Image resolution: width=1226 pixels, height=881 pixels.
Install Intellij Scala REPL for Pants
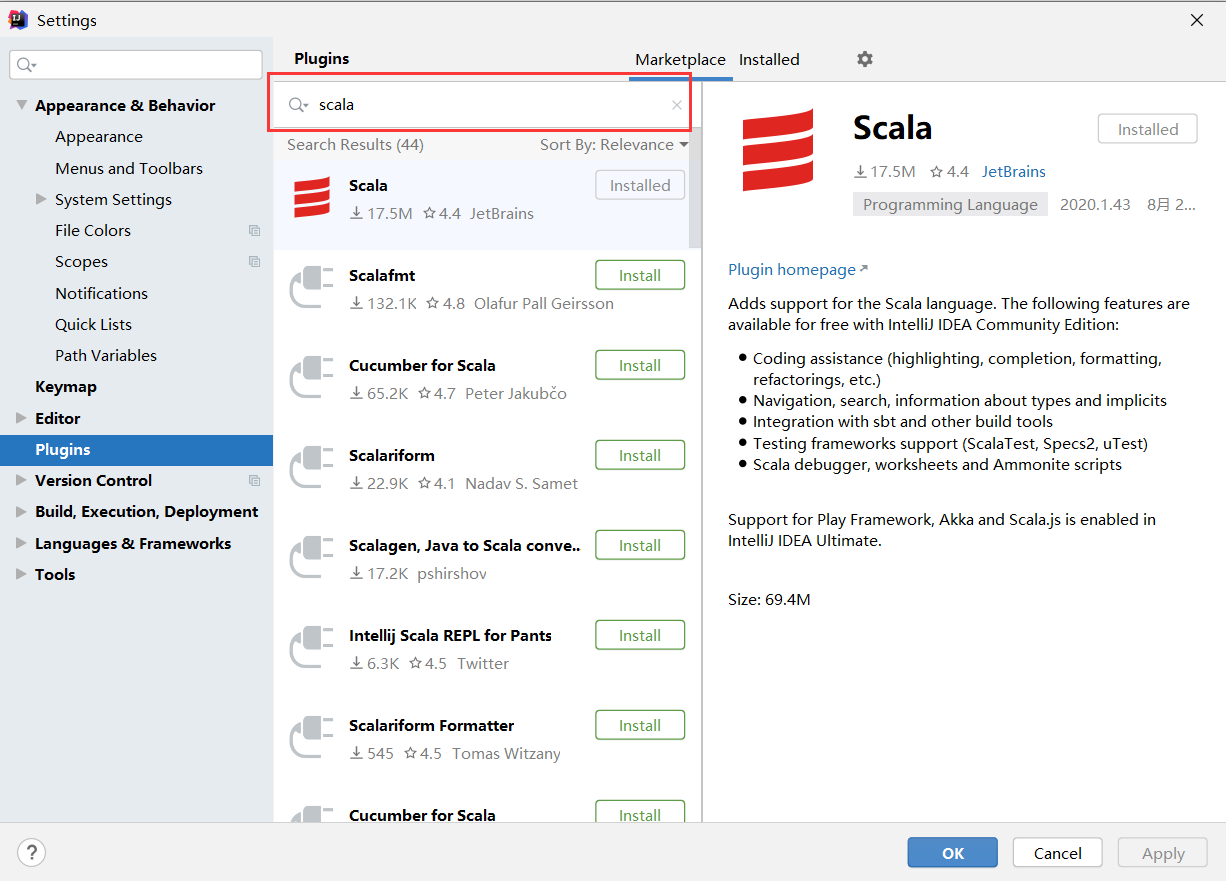click(x=640, y=635)
